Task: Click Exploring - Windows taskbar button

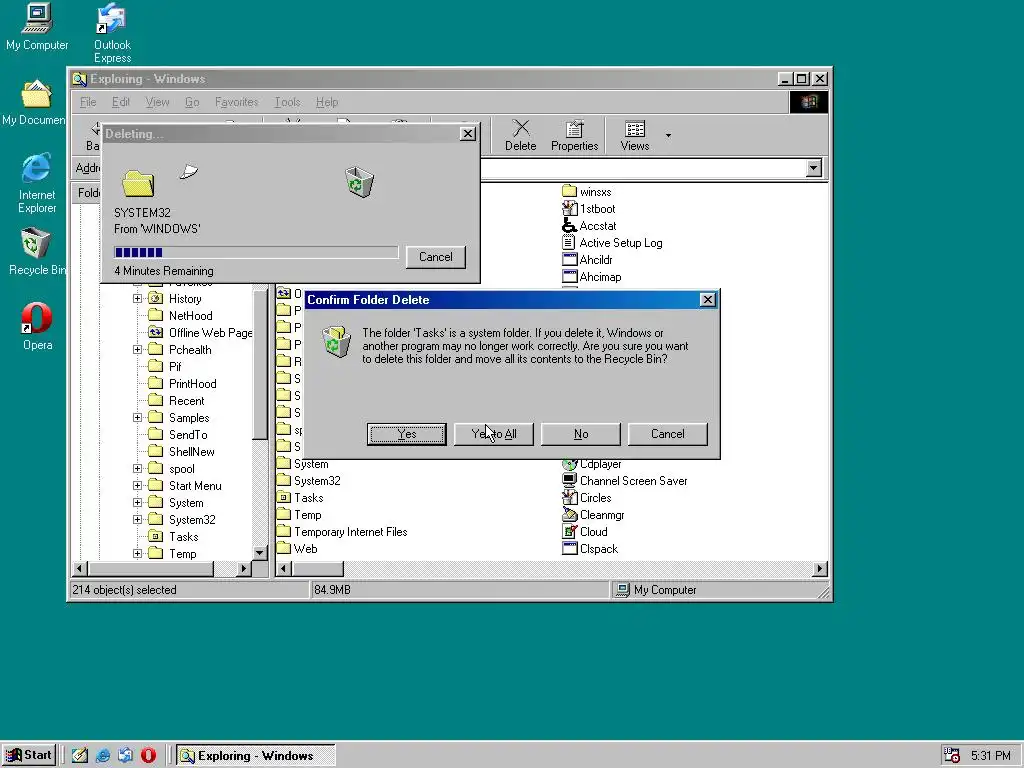Action: tap(255, 756)
